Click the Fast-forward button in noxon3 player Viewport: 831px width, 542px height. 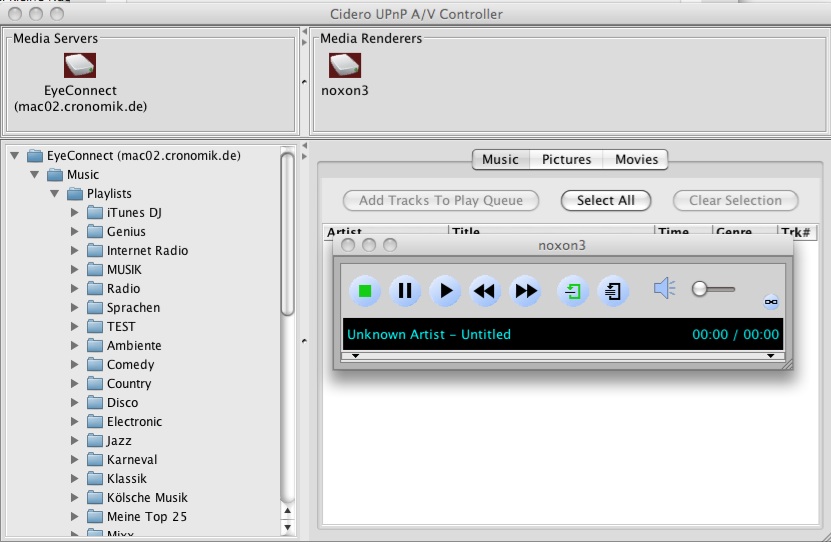point(525,291)
